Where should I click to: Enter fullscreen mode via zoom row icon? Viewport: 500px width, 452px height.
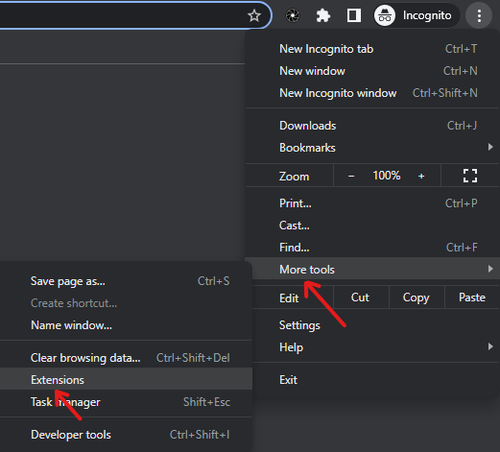tap(470, 175)
